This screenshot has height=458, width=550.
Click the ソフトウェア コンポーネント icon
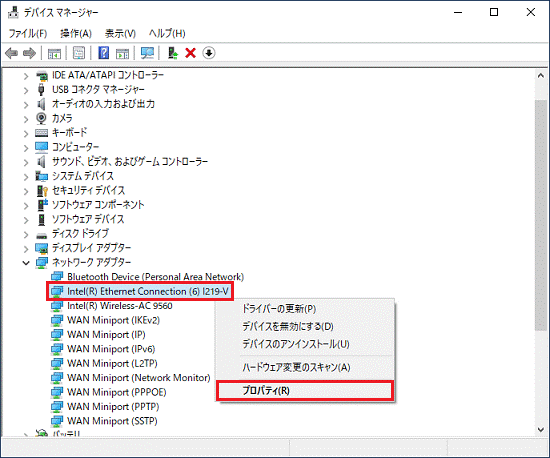pyautogui.click(x=42, y=205)
